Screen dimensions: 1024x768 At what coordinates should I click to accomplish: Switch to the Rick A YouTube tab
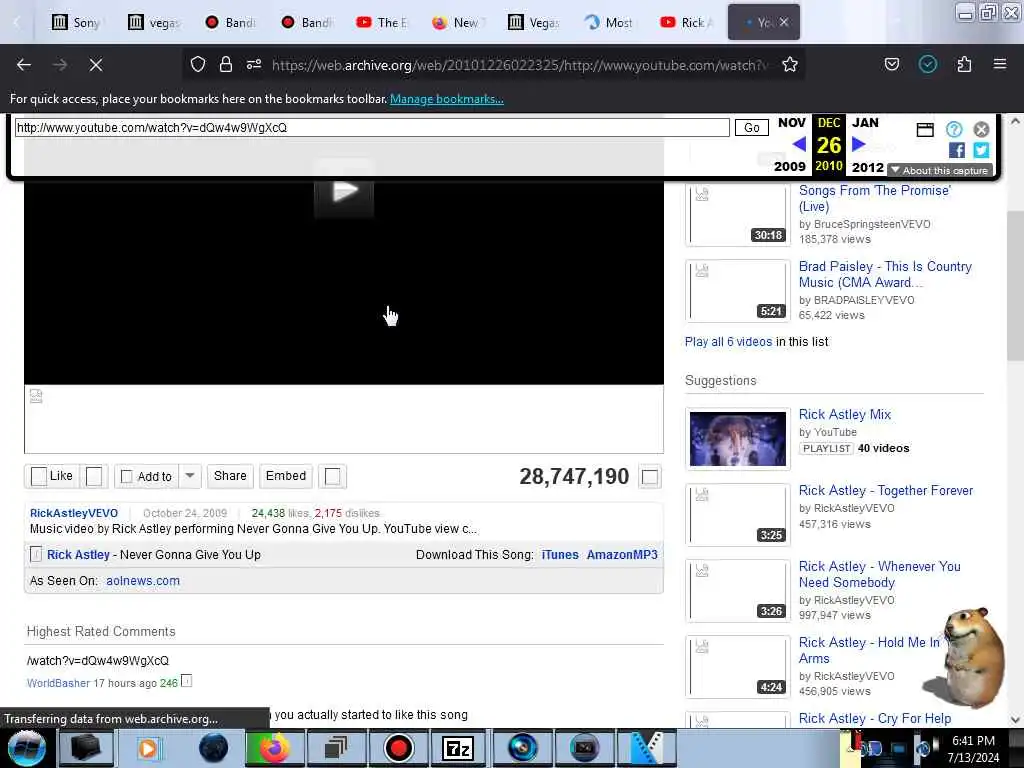click(x=687, y=22)
